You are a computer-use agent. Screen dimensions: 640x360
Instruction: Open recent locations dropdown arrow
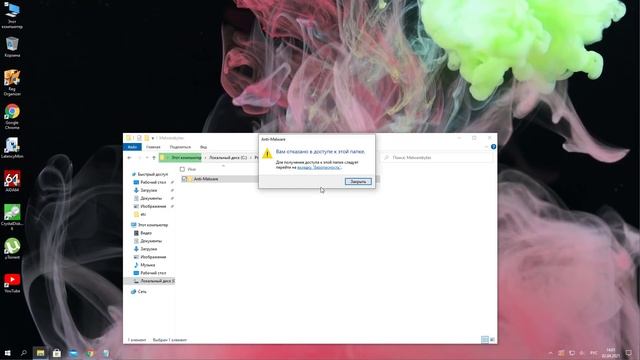[x=147, y=158]
